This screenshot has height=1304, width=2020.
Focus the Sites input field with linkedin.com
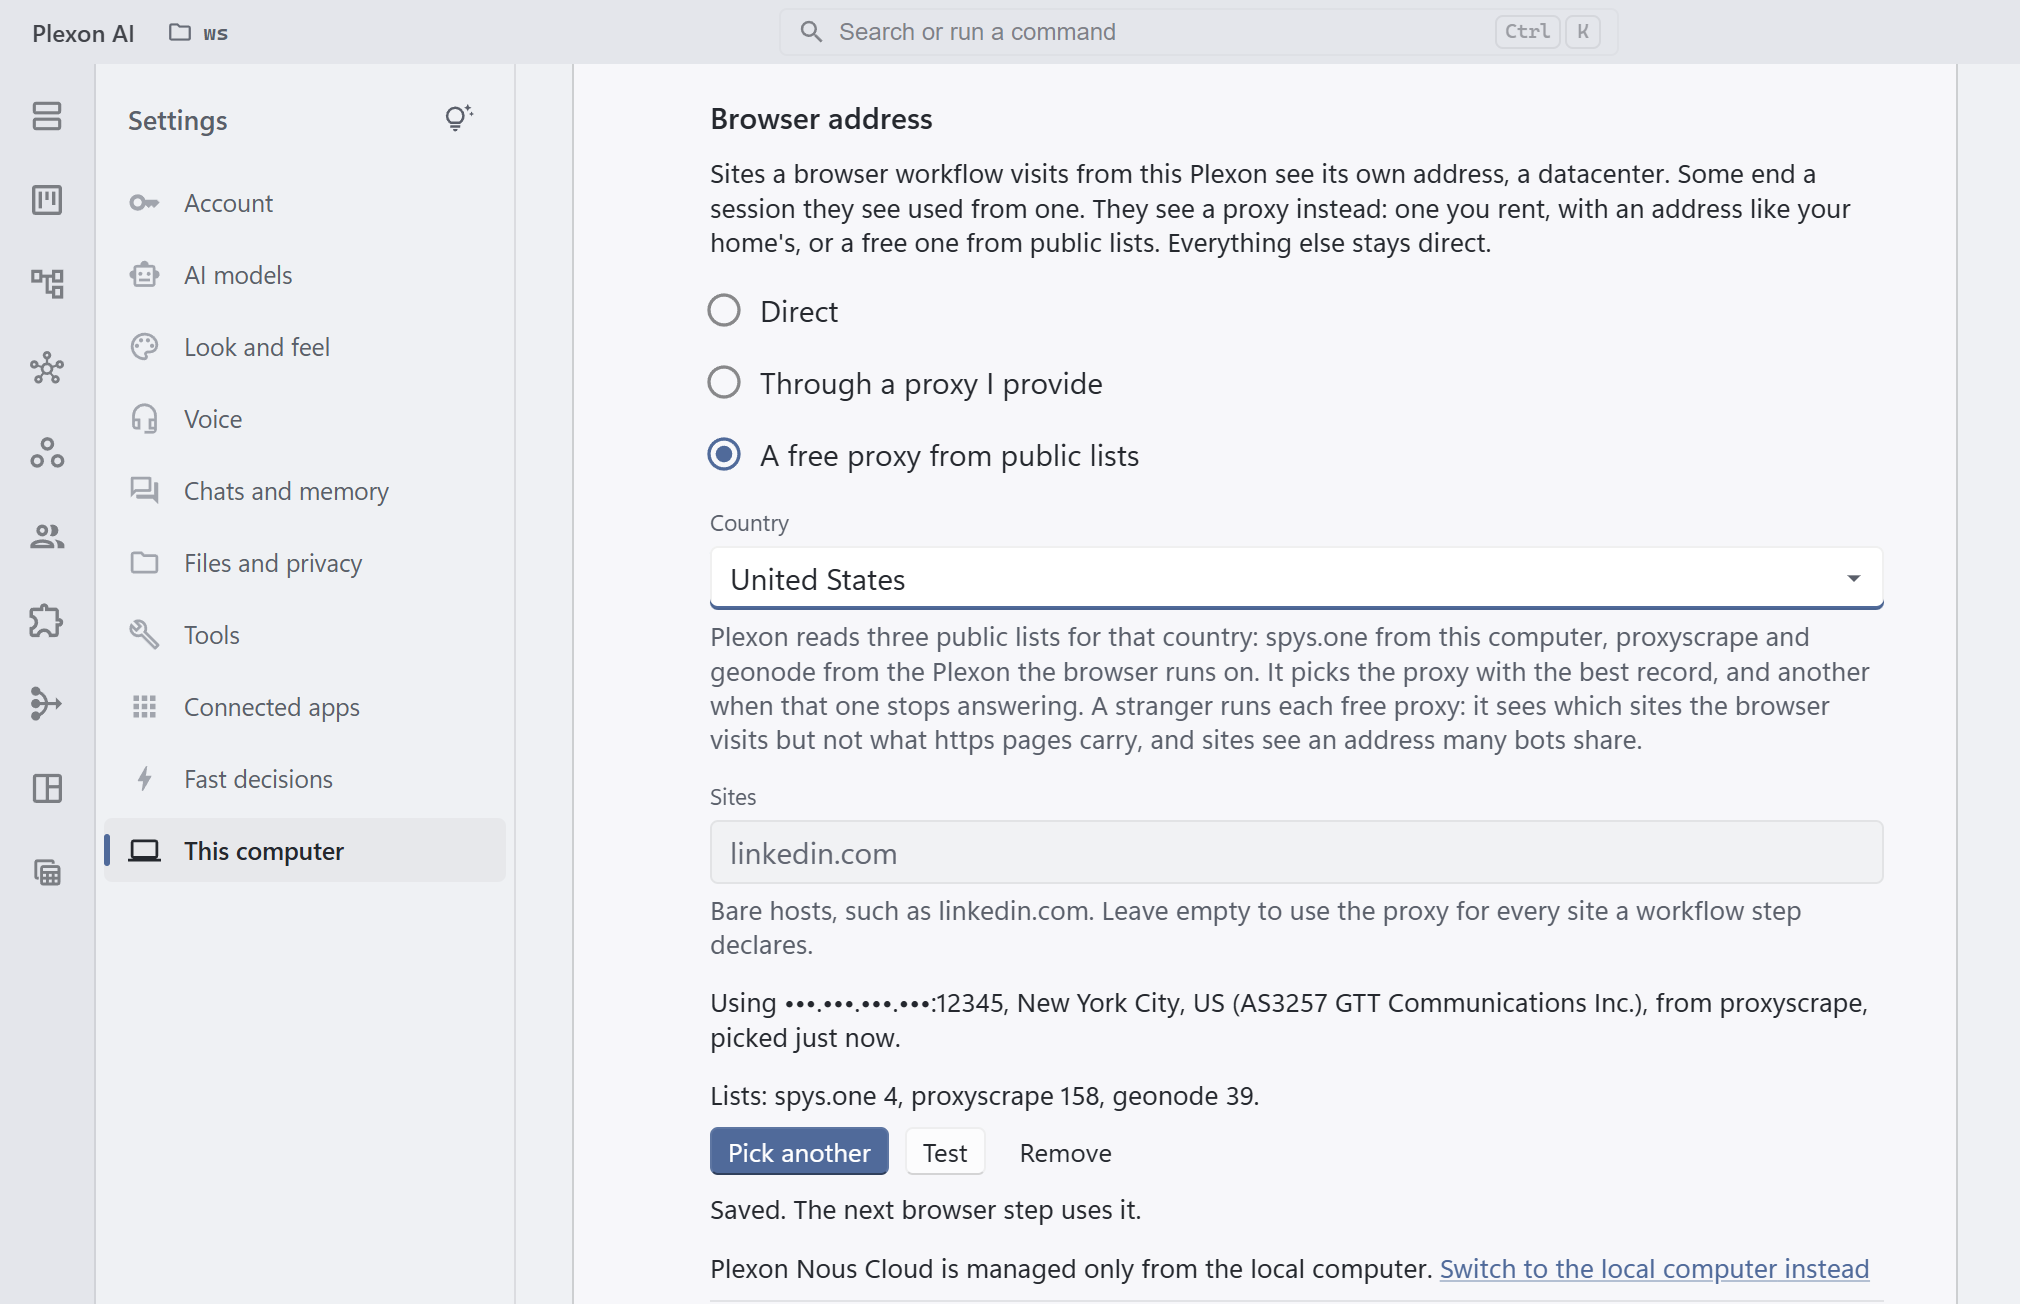pos(1296,852)
